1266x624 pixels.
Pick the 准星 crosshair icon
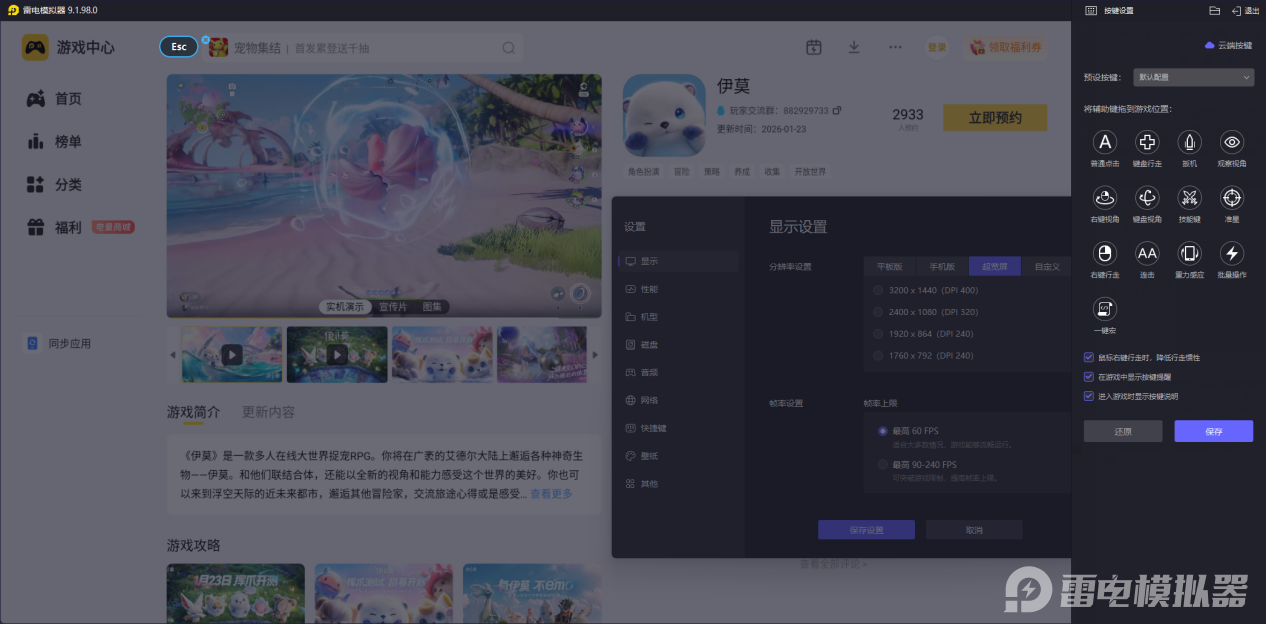click(1232, 197)
